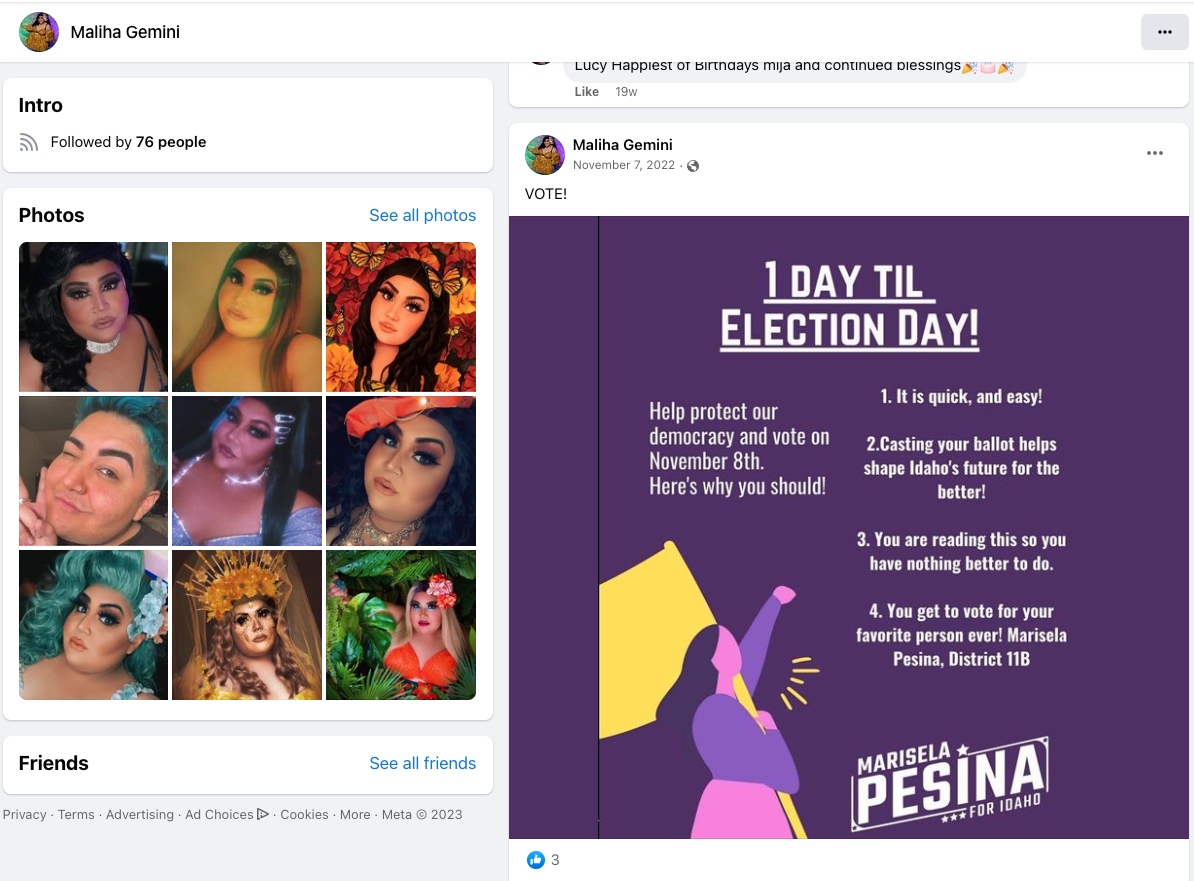The height and width of the screenshot is (881, 1194).
Task: Open See all friends link
Action: point(423,763)
